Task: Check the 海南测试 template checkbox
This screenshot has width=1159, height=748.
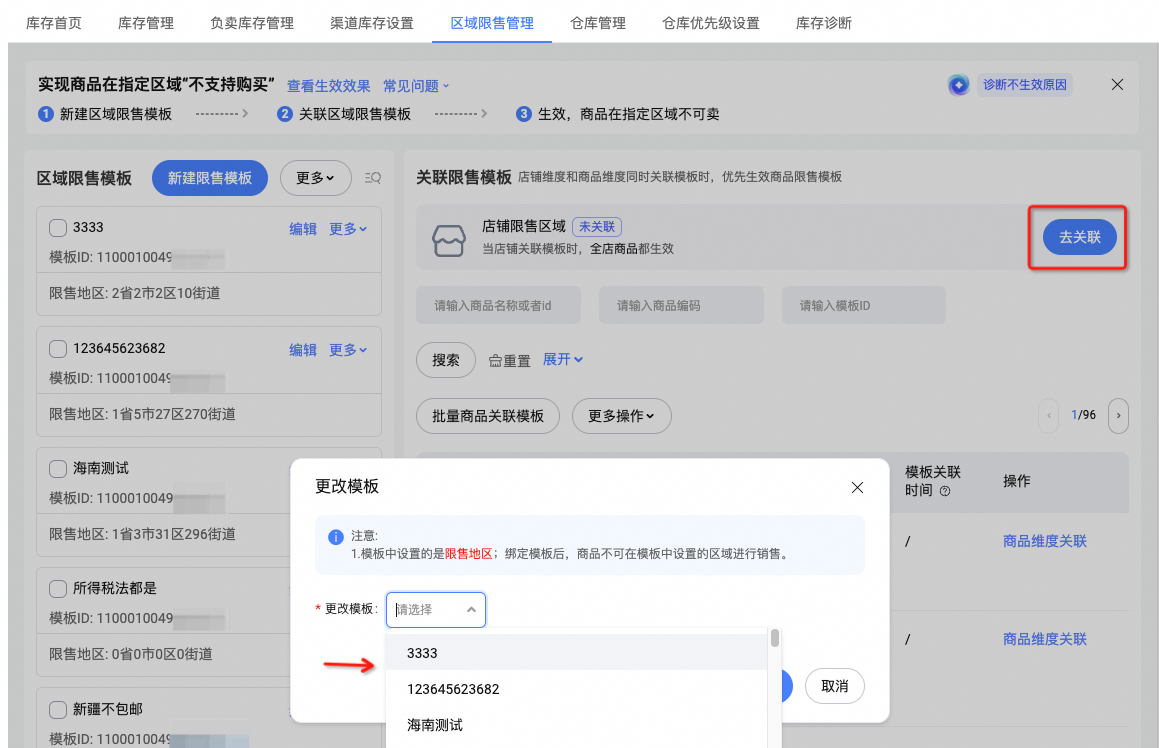Action: click(x=58, y=469)
